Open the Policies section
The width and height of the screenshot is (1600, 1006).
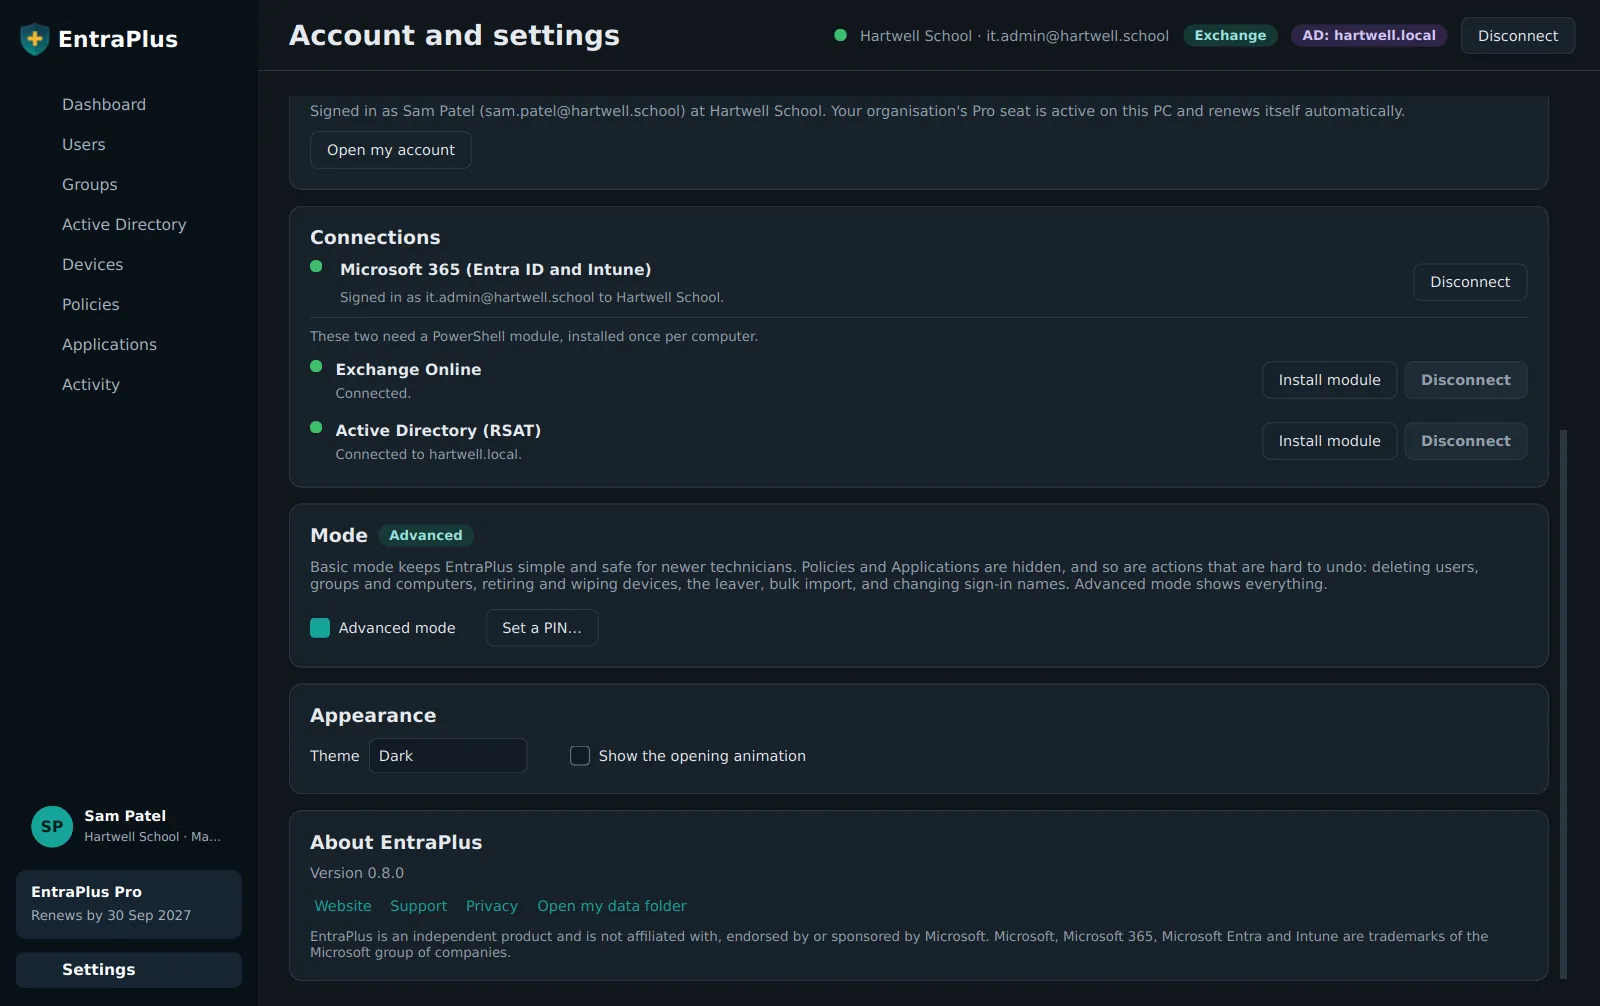pyautogui.click(x=91, y=305)
